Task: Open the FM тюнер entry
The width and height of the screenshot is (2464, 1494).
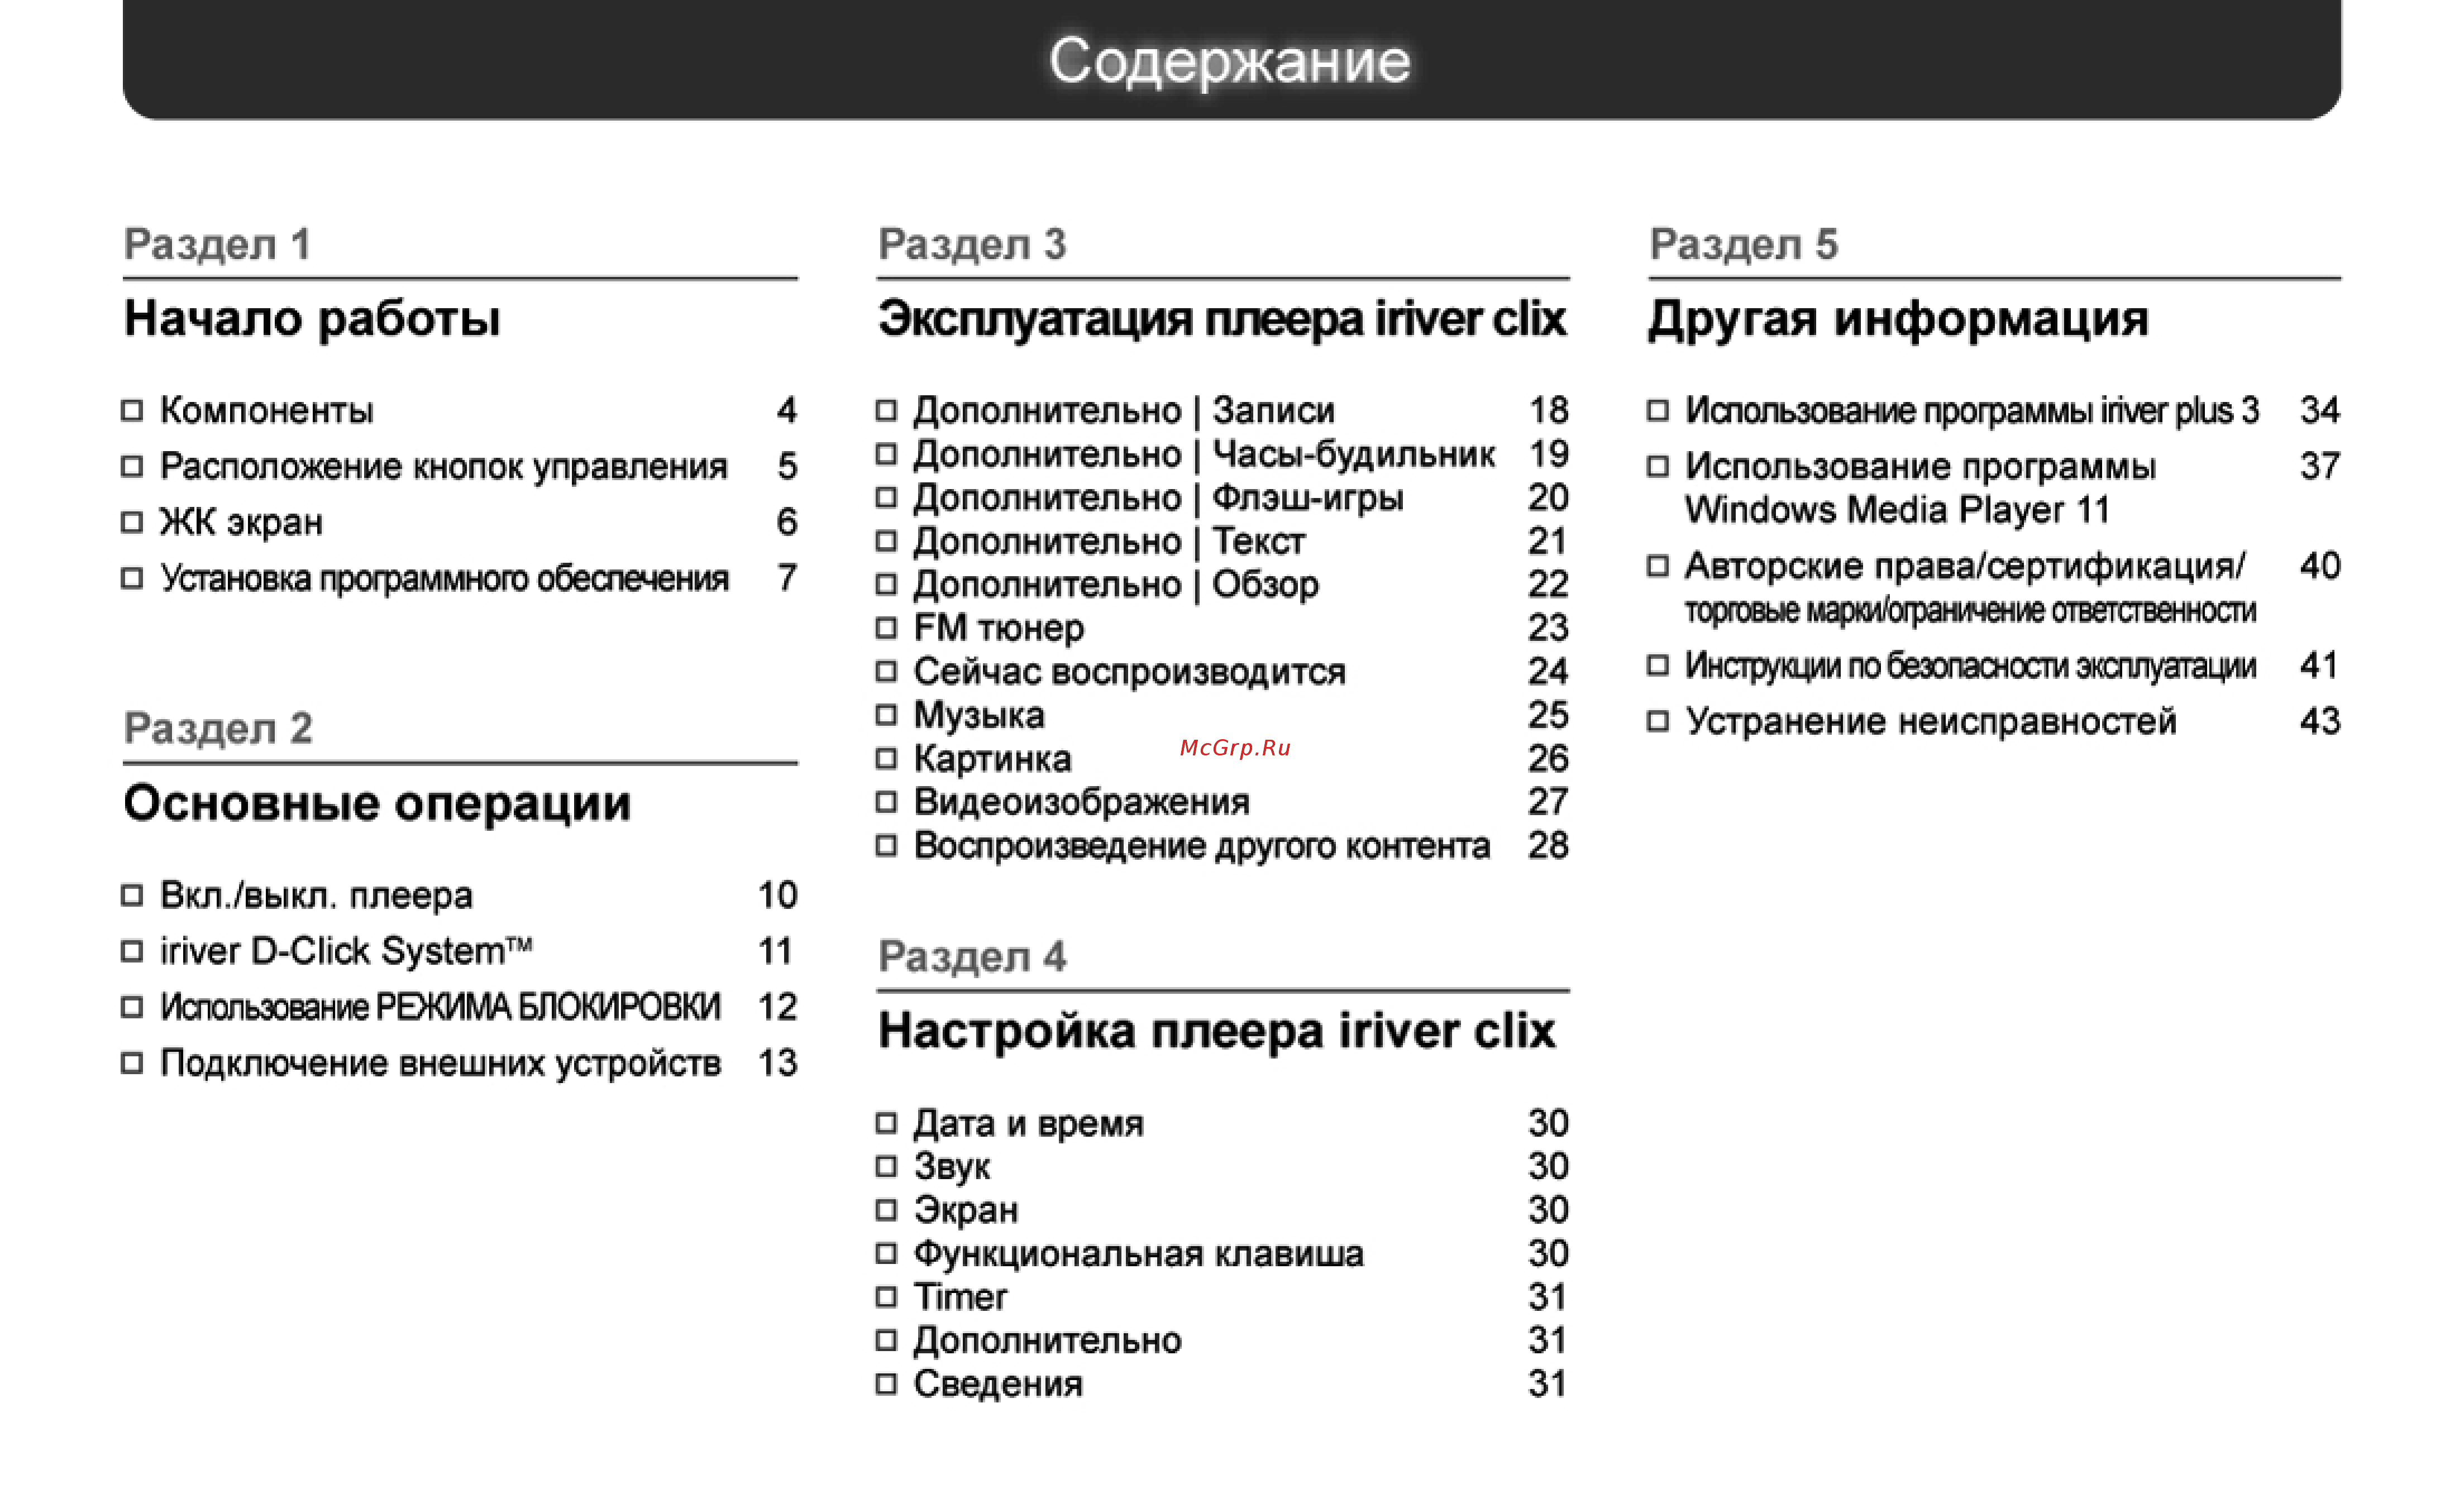Action: [x=998, y=628]
